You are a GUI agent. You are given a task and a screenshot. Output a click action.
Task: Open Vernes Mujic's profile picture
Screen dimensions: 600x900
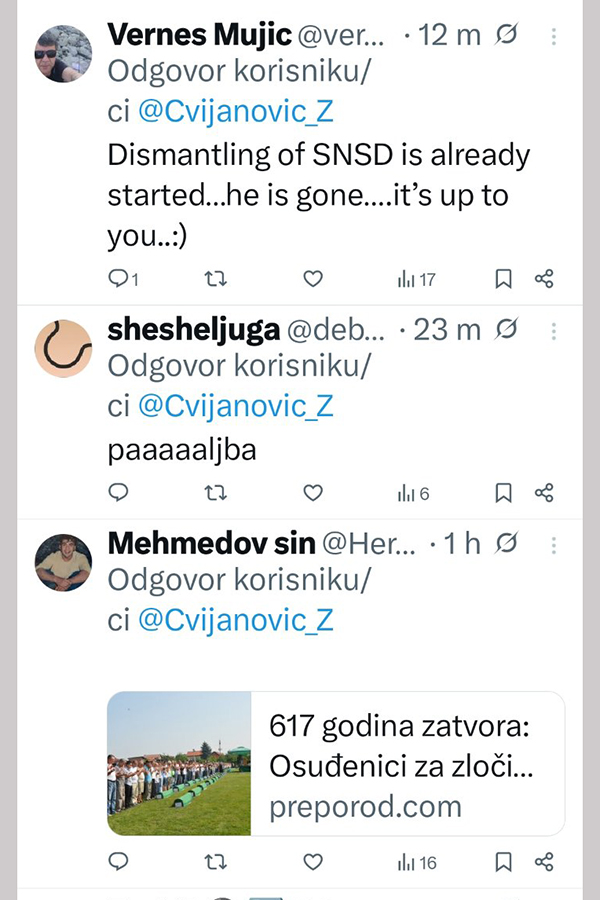[x=63, y=54]
